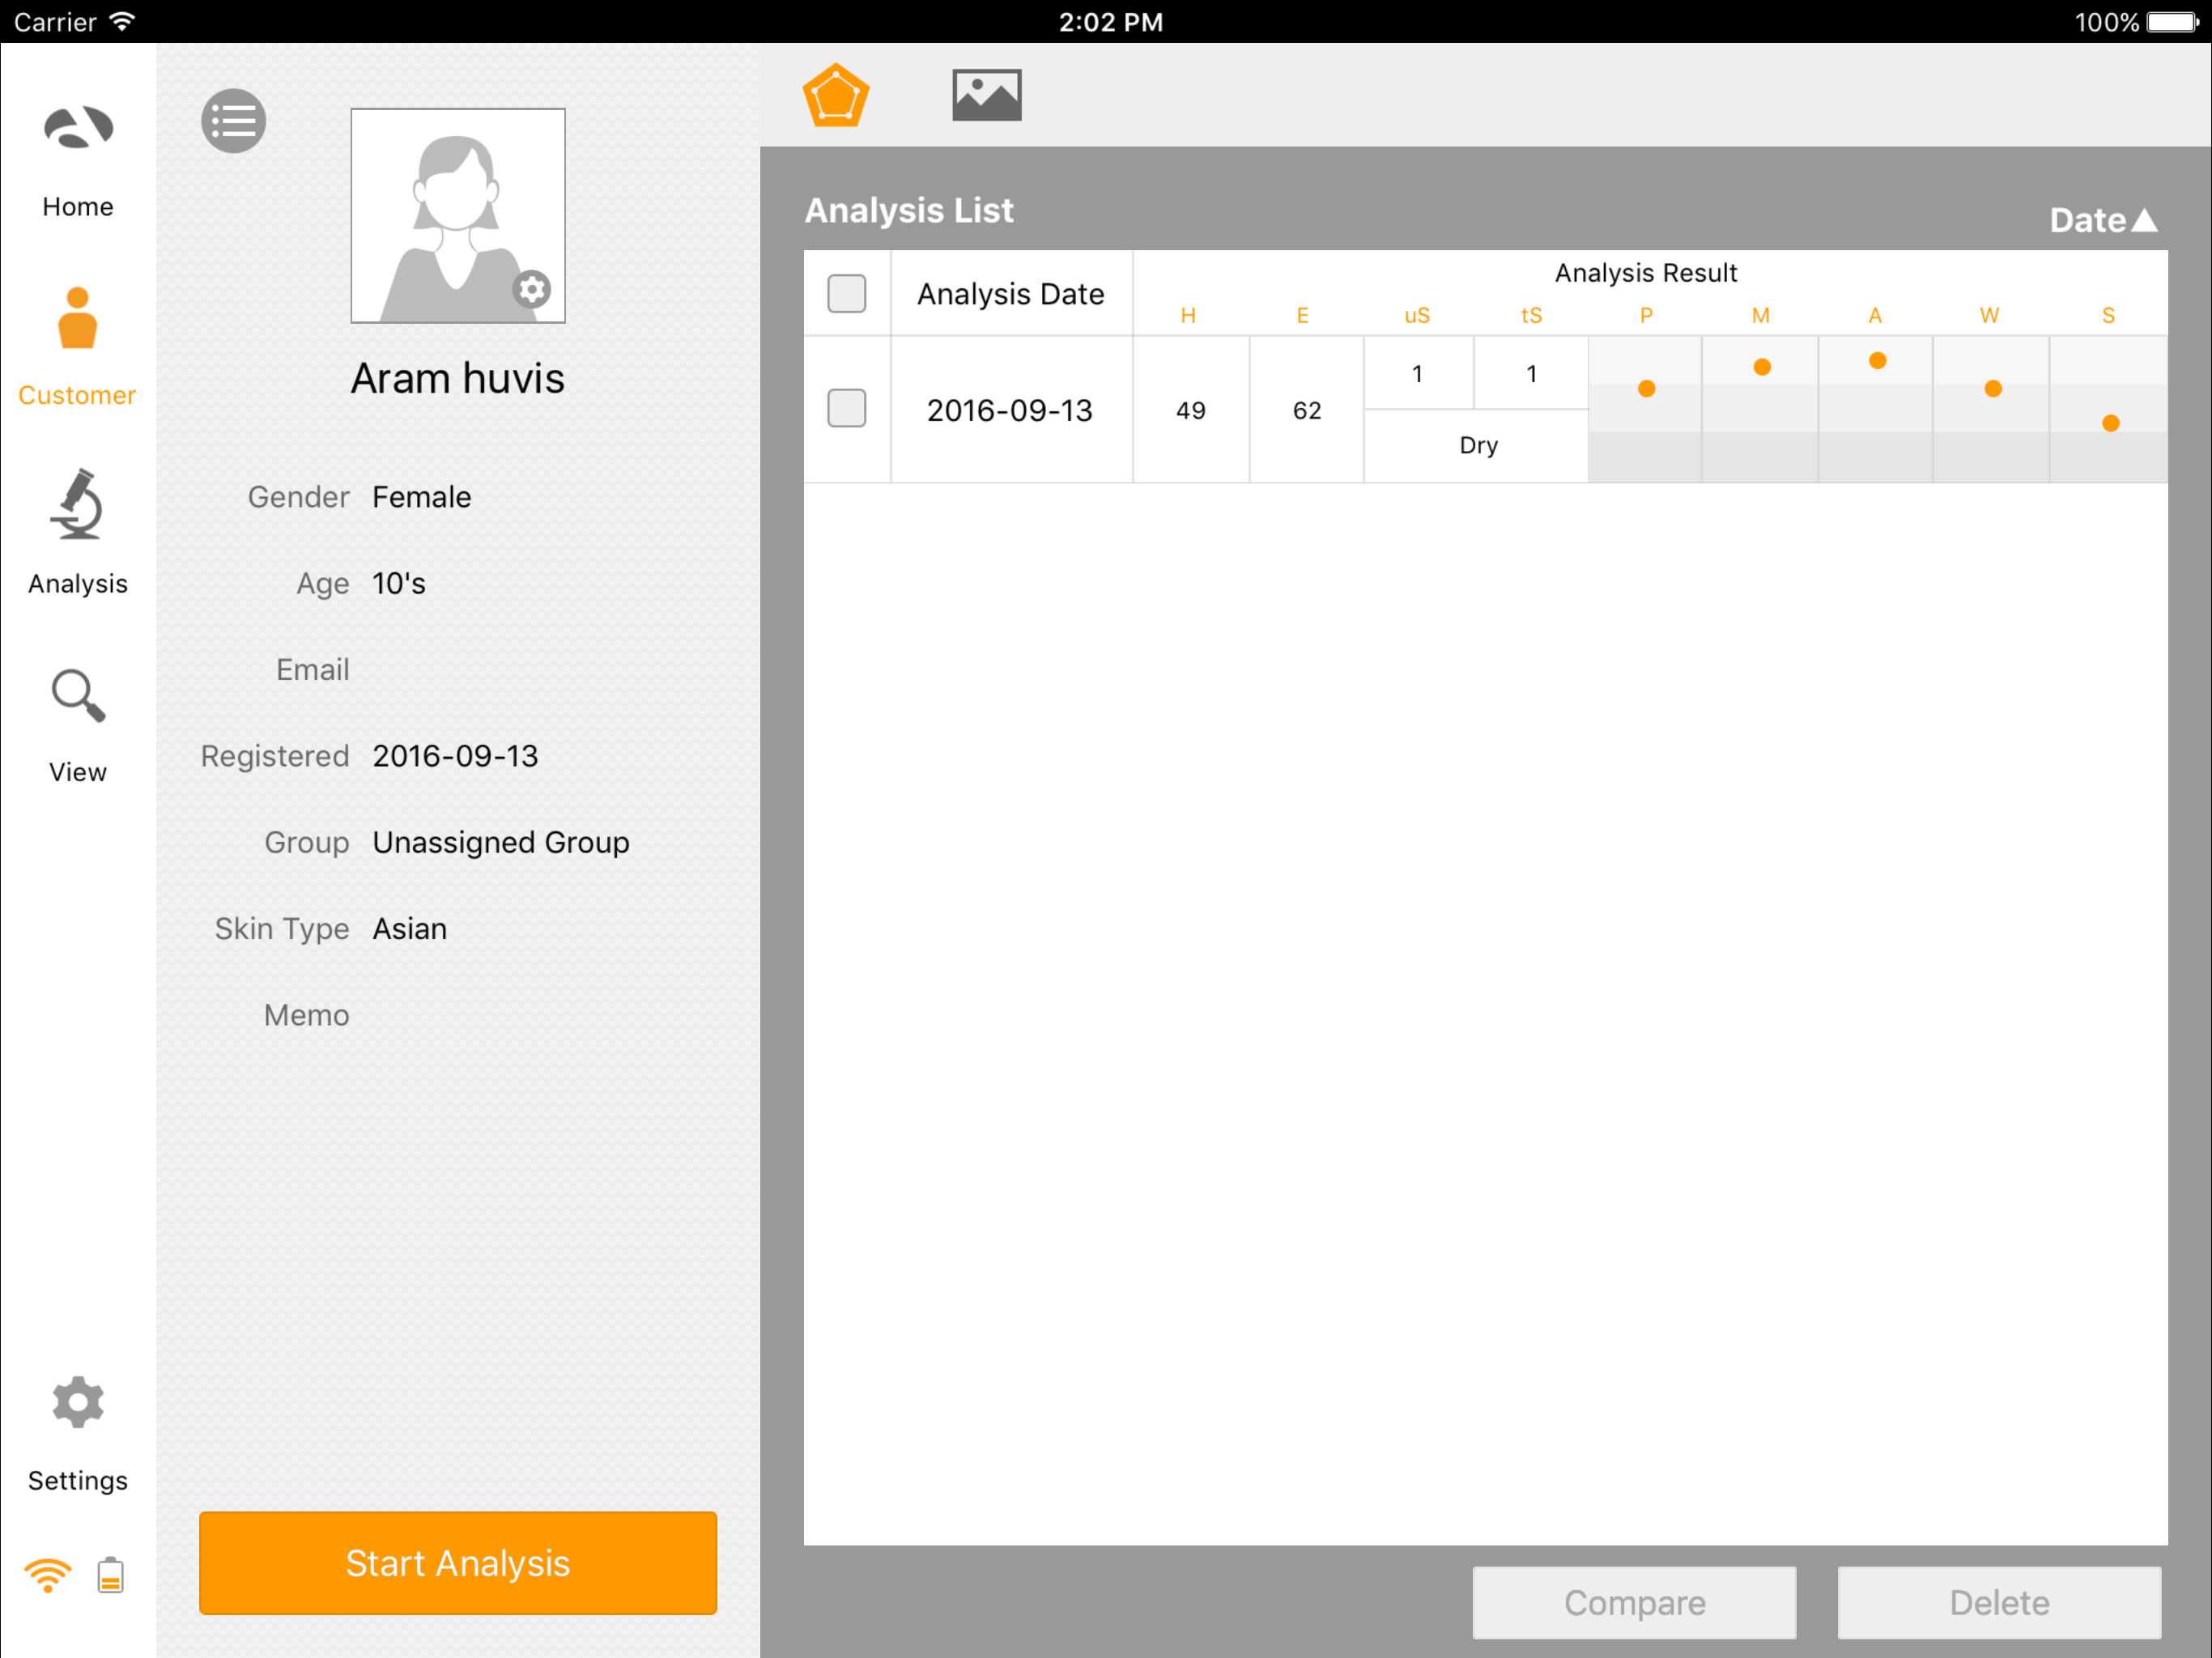
Task: Click the H value 49
Action: click(x=1190, y=410)
